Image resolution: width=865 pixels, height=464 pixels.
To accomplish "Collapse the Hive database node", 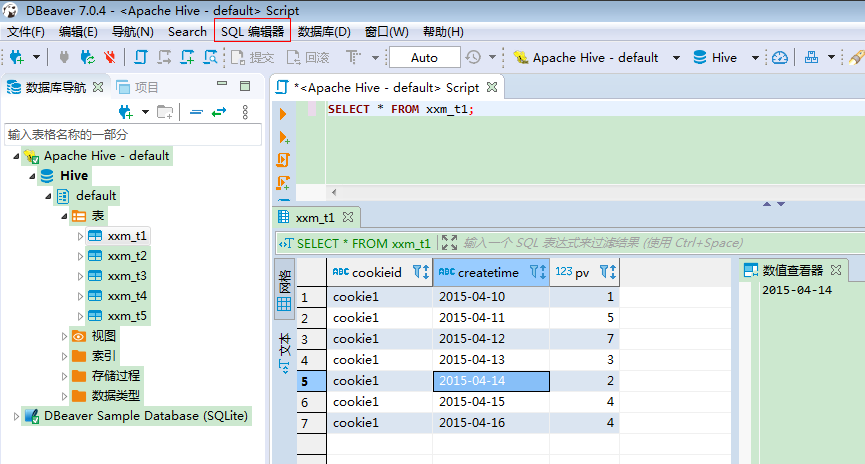I will click(x=32, y=176).
